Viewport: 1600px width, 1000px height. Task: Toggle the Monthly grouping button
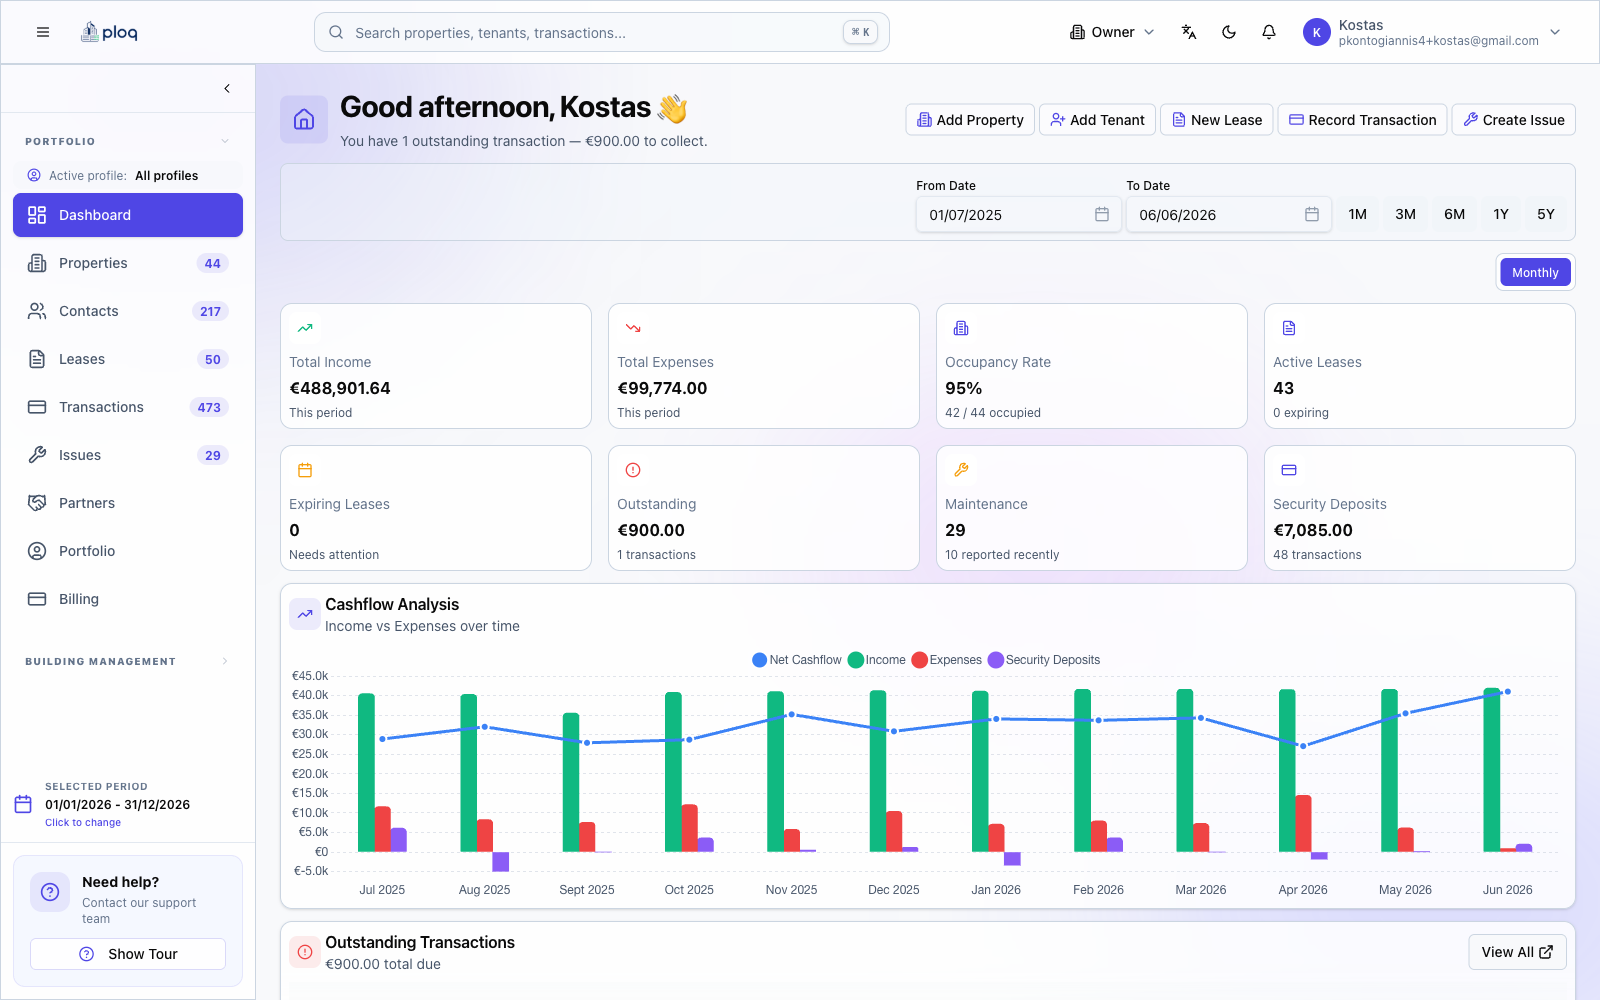1535,272
